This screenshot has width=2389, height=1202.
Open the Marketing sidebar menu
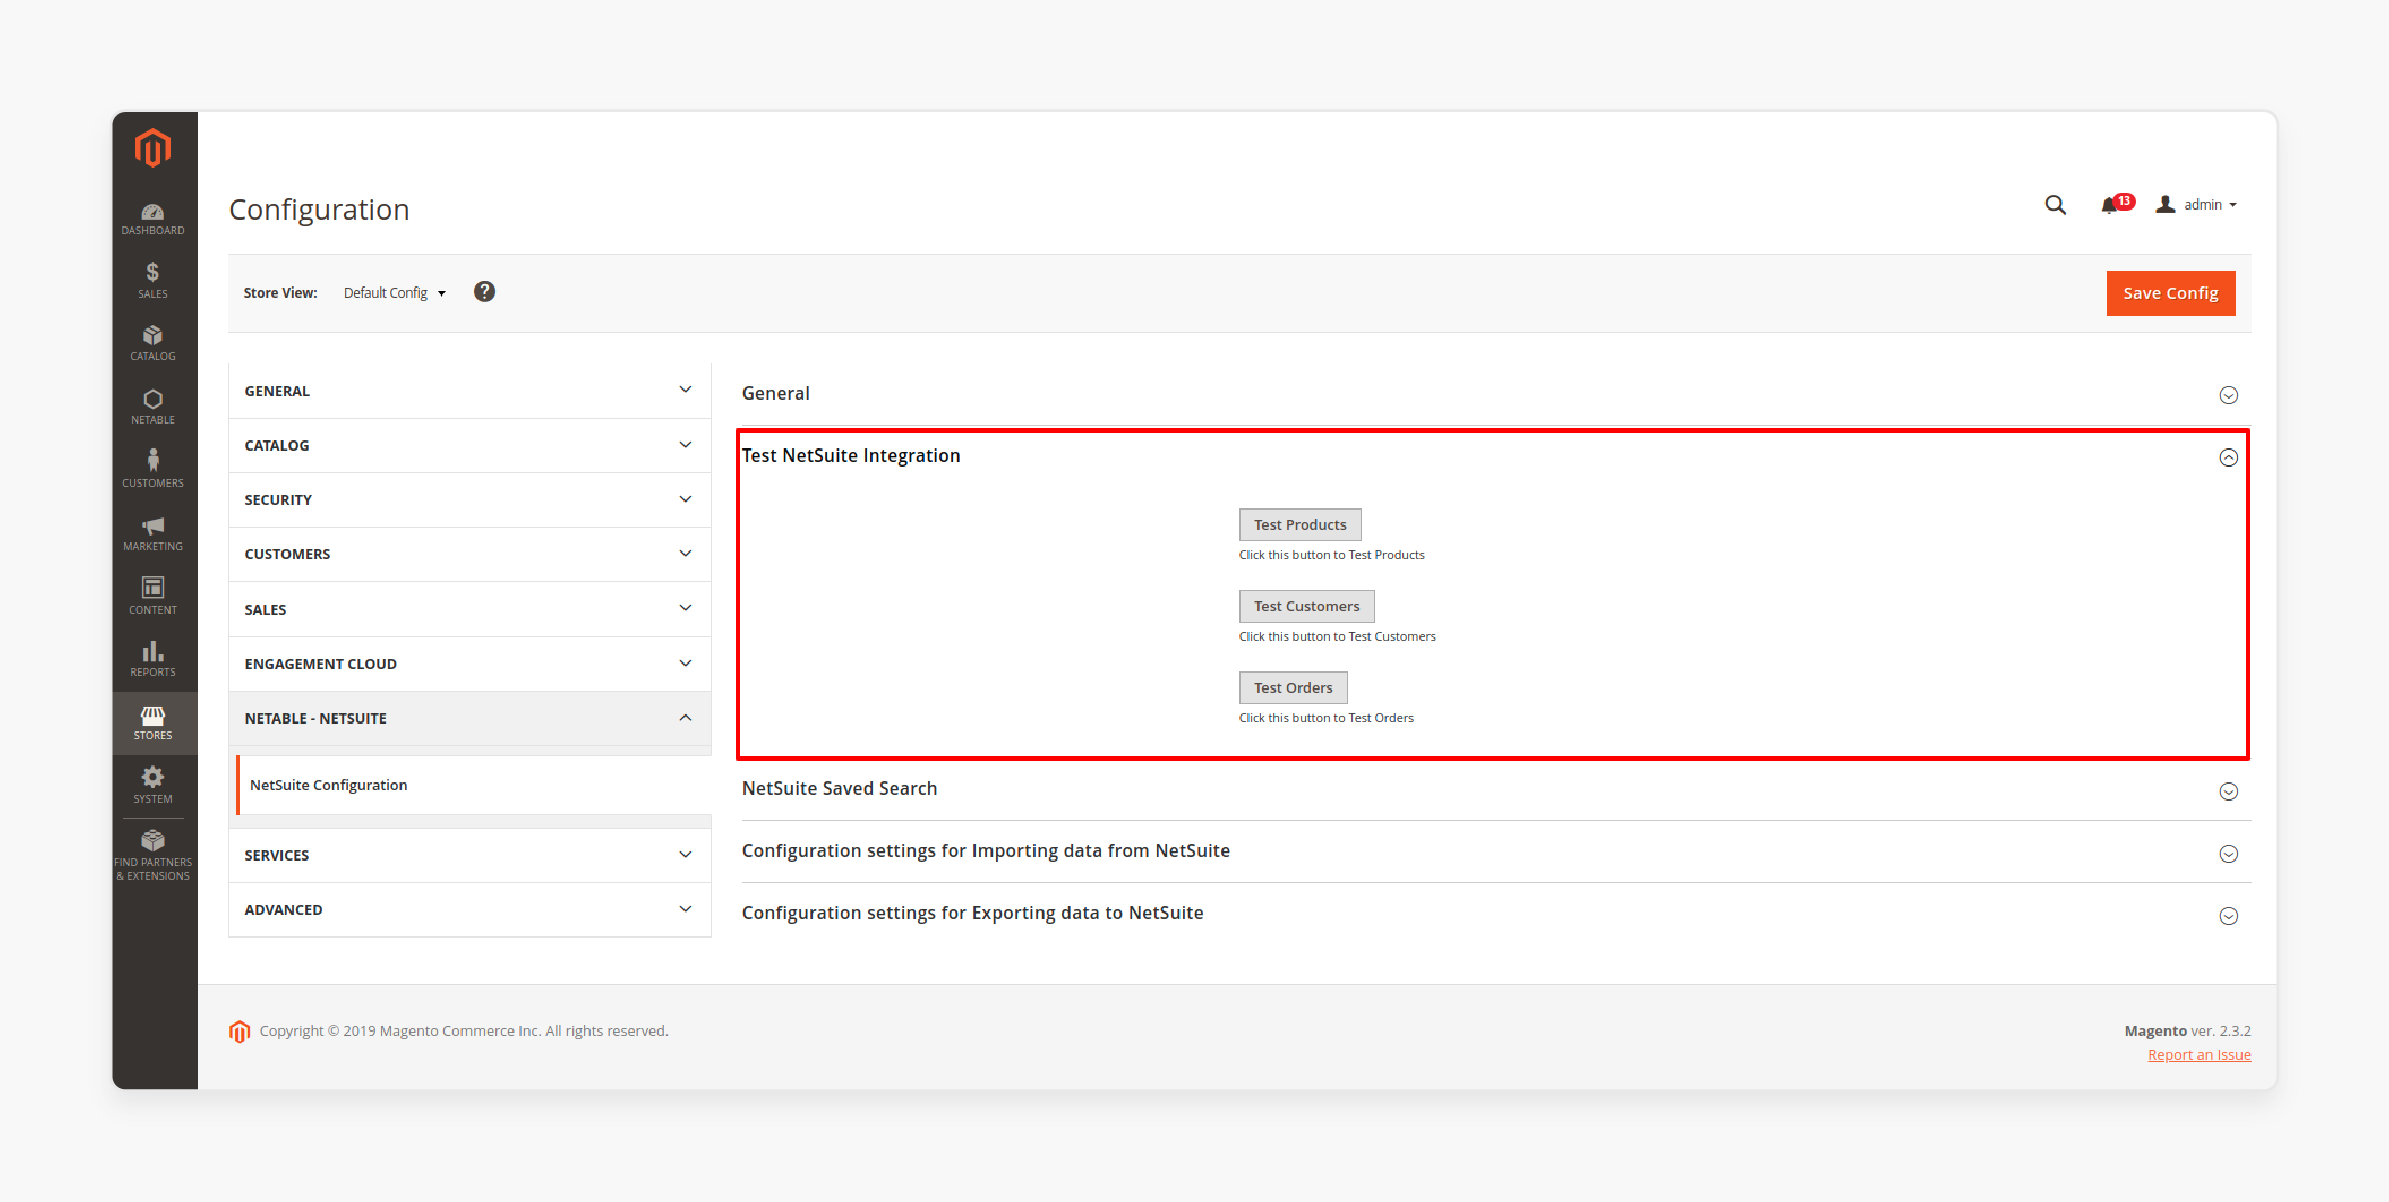click(x=153, y=533)
